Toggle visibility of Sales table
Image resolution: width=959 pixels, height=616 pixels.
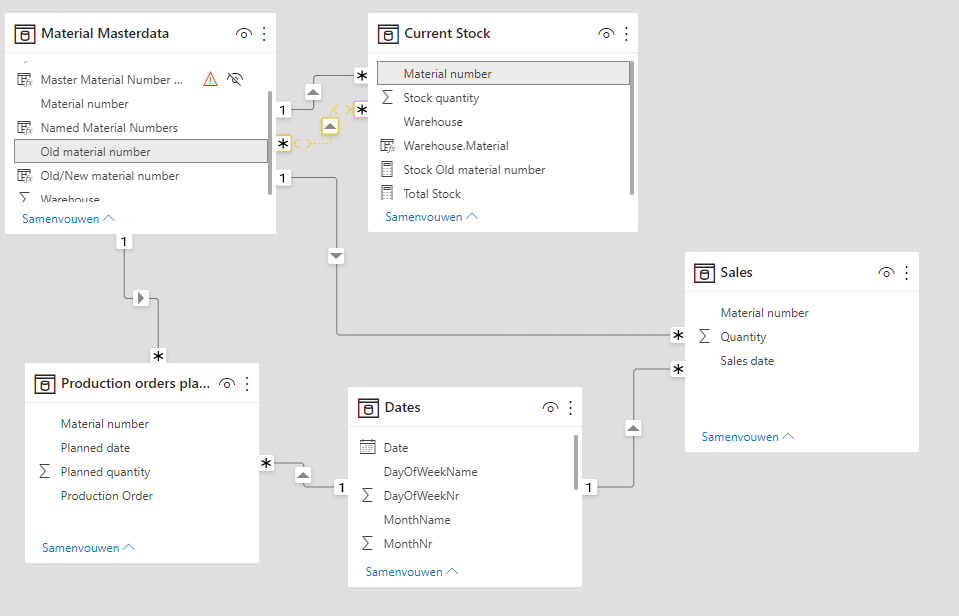click(x=886, y=273)
